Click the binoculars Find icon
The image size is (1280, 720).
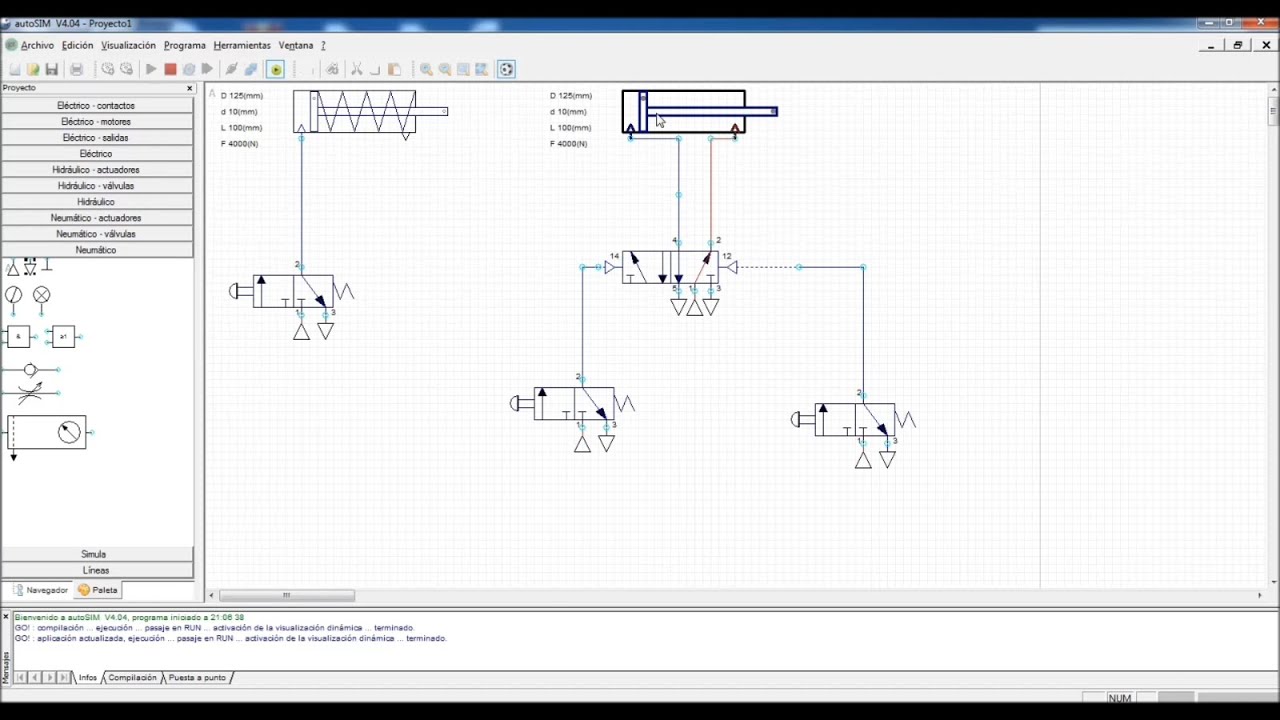332,69
